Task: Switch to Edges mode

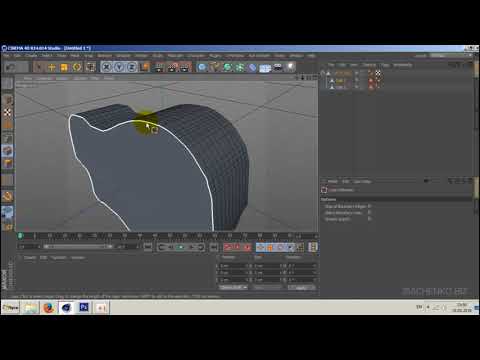Action: coord(7,151)
